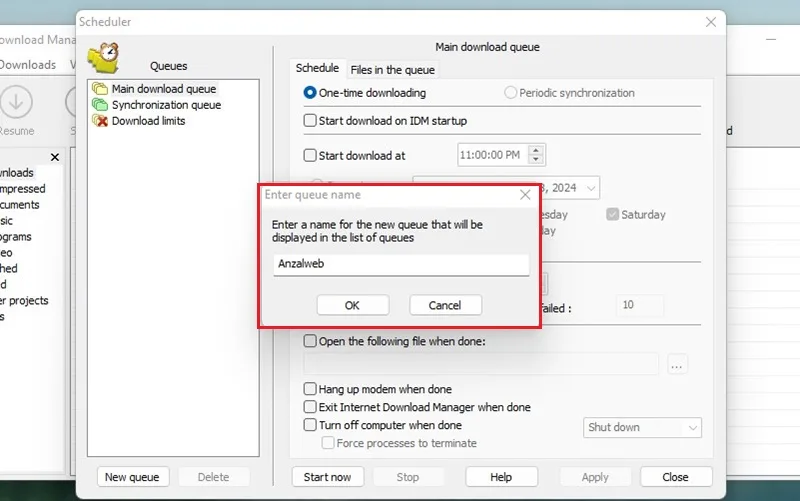This screenshot has width=800, height=501.
Task: Select the One-time downloading radio button
Action: tap(310, 93)
